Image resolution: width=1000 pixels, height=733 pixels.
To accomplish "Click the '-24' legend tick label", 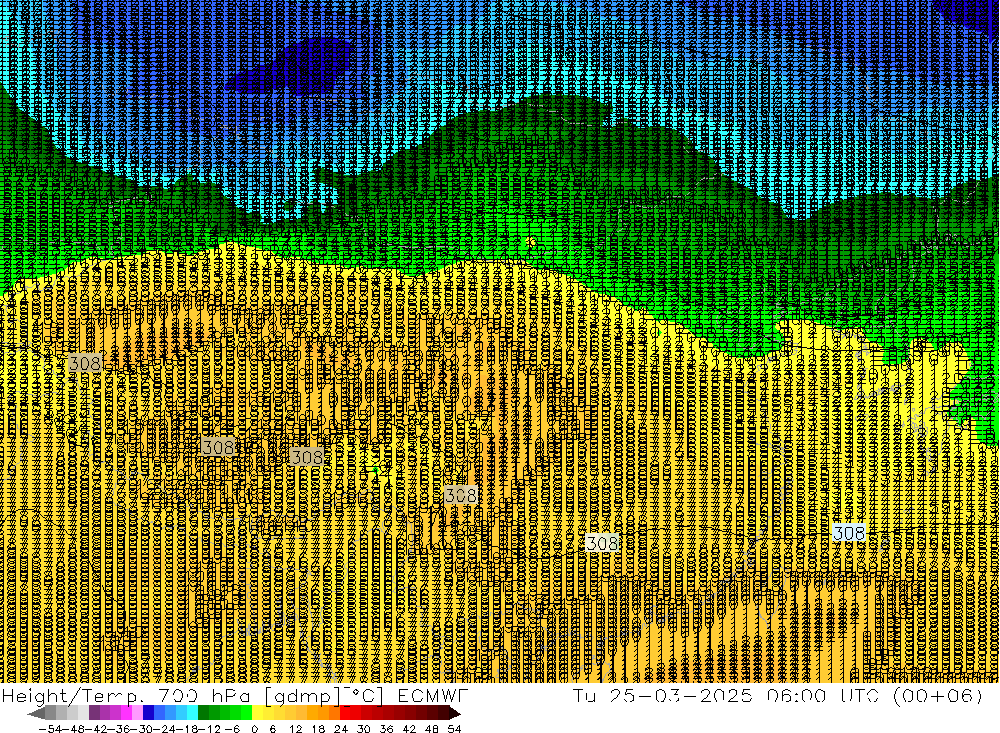I will [165, 729].
